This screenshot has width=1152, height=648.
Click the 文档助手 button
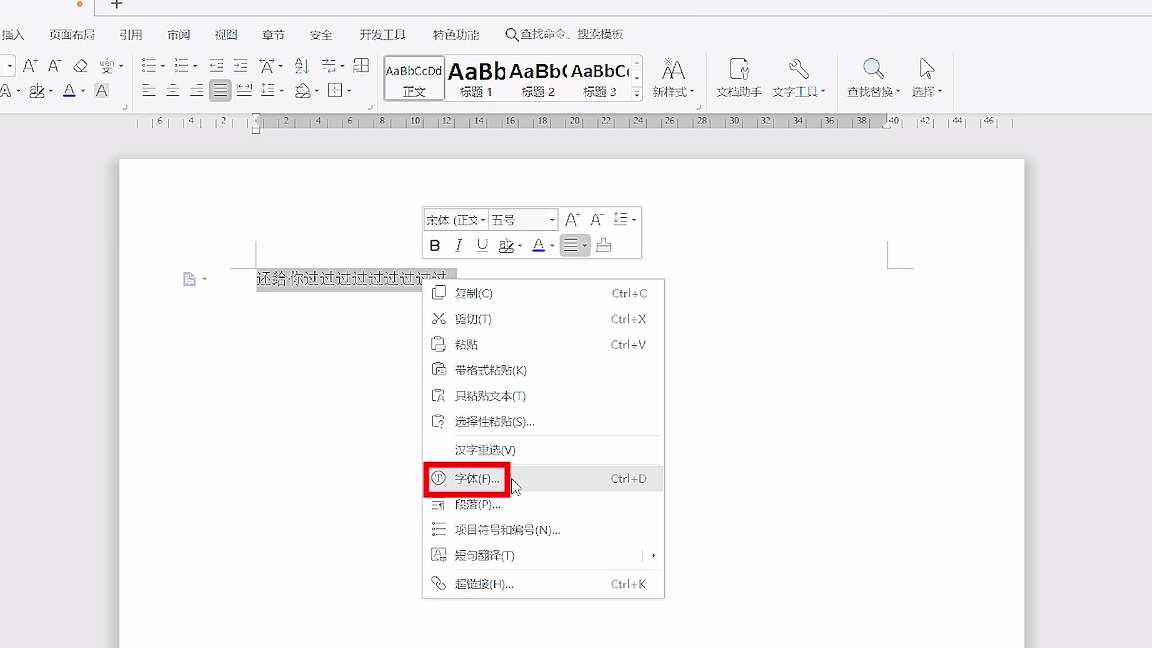(738, 78)
